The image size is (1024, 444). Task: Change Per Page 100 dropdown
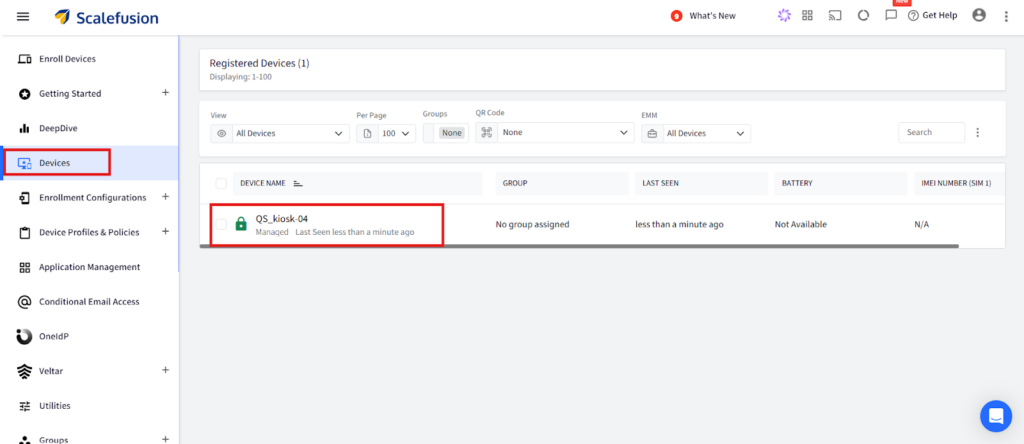pos(396,133)
